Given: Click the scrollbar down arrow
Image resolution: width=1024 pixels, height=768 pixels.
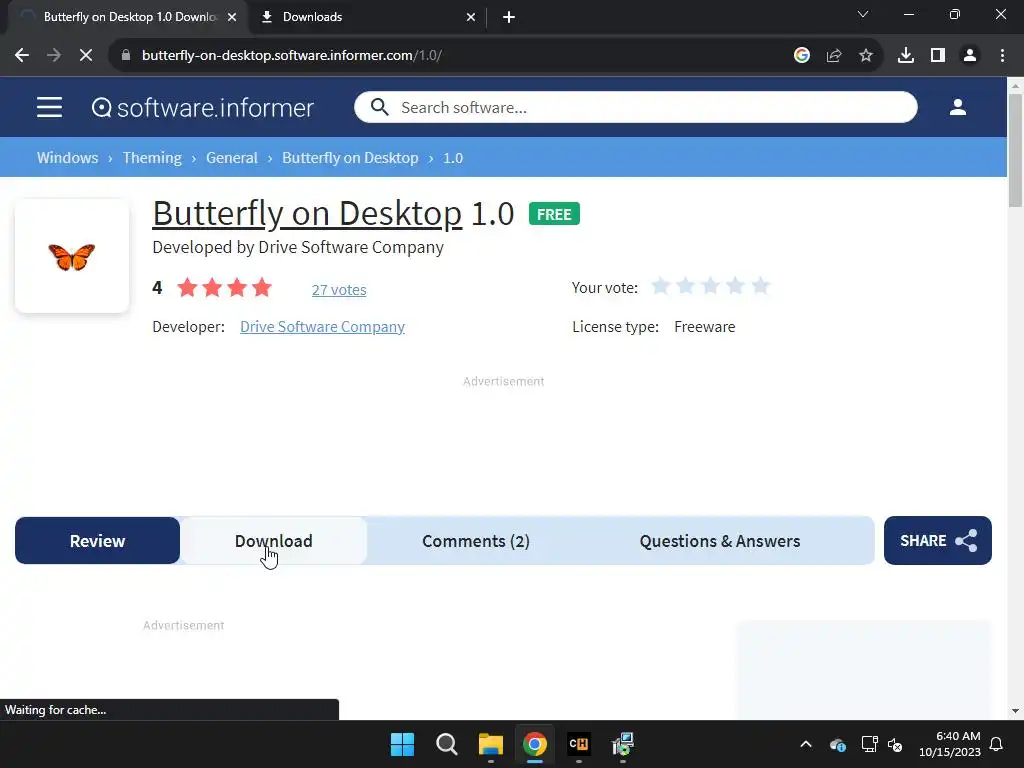Looking at the screenshot, I should point(1015,711).
